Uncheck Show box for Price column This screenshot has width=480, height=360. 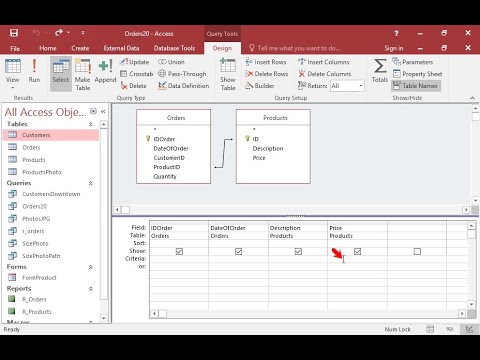pyautogui.click(x=357, y=251)
